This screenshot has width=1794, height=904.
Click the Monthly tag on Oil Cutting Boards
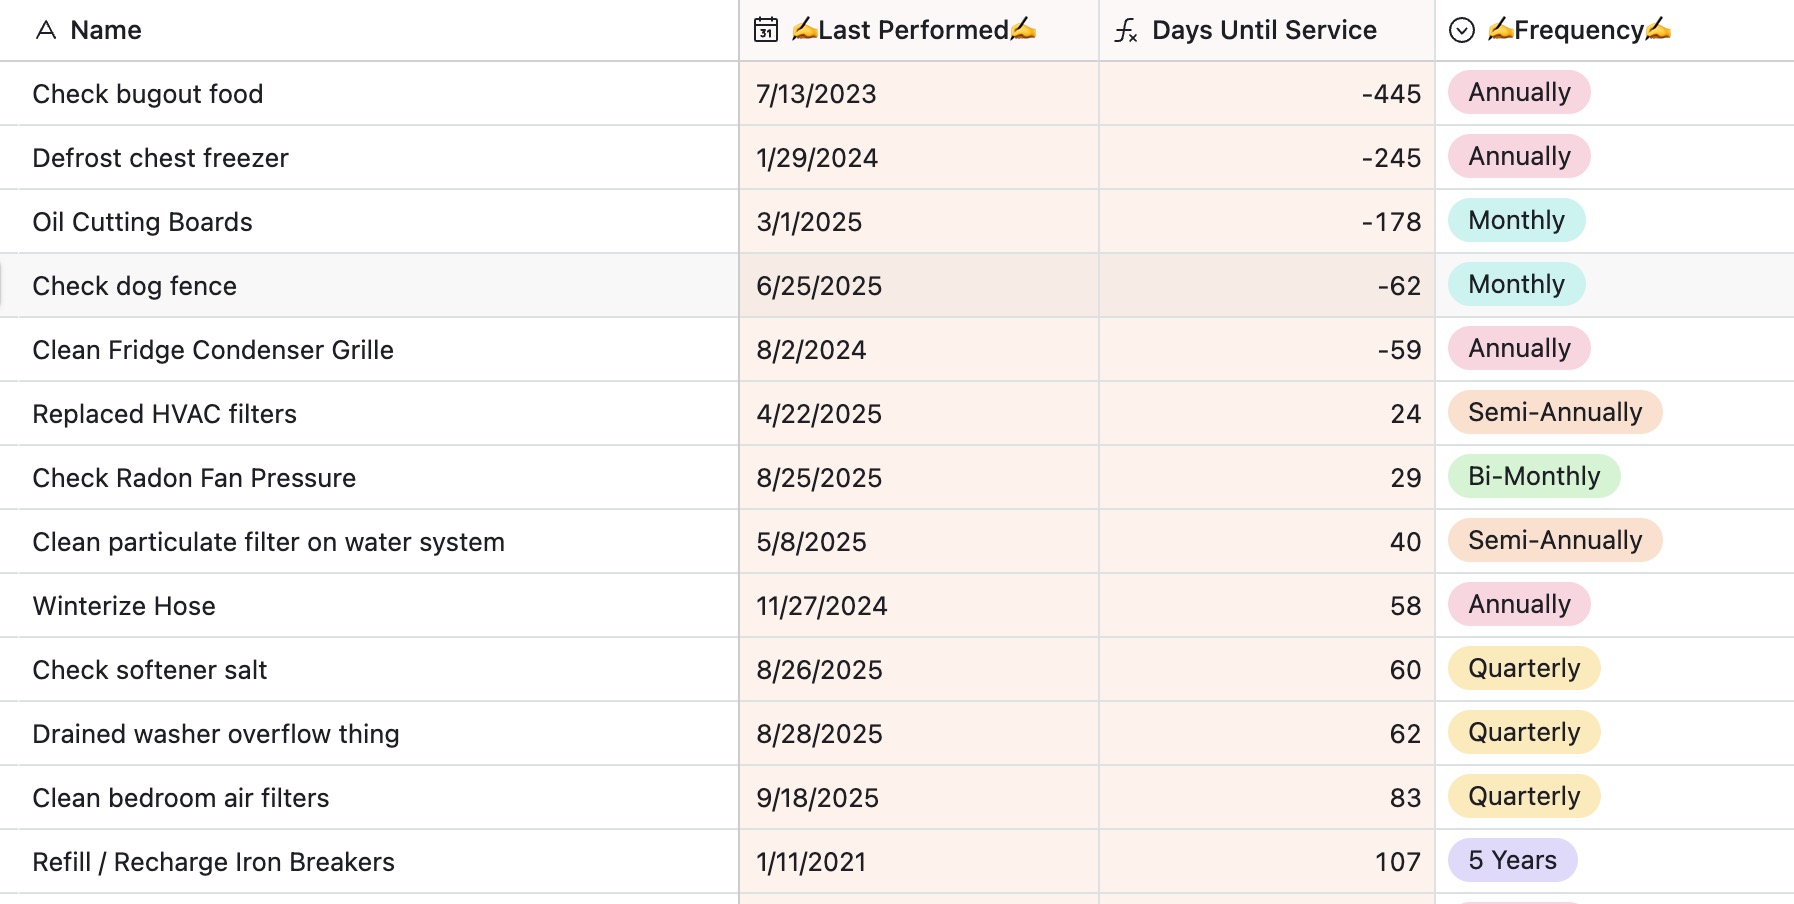coord(1516,221)
